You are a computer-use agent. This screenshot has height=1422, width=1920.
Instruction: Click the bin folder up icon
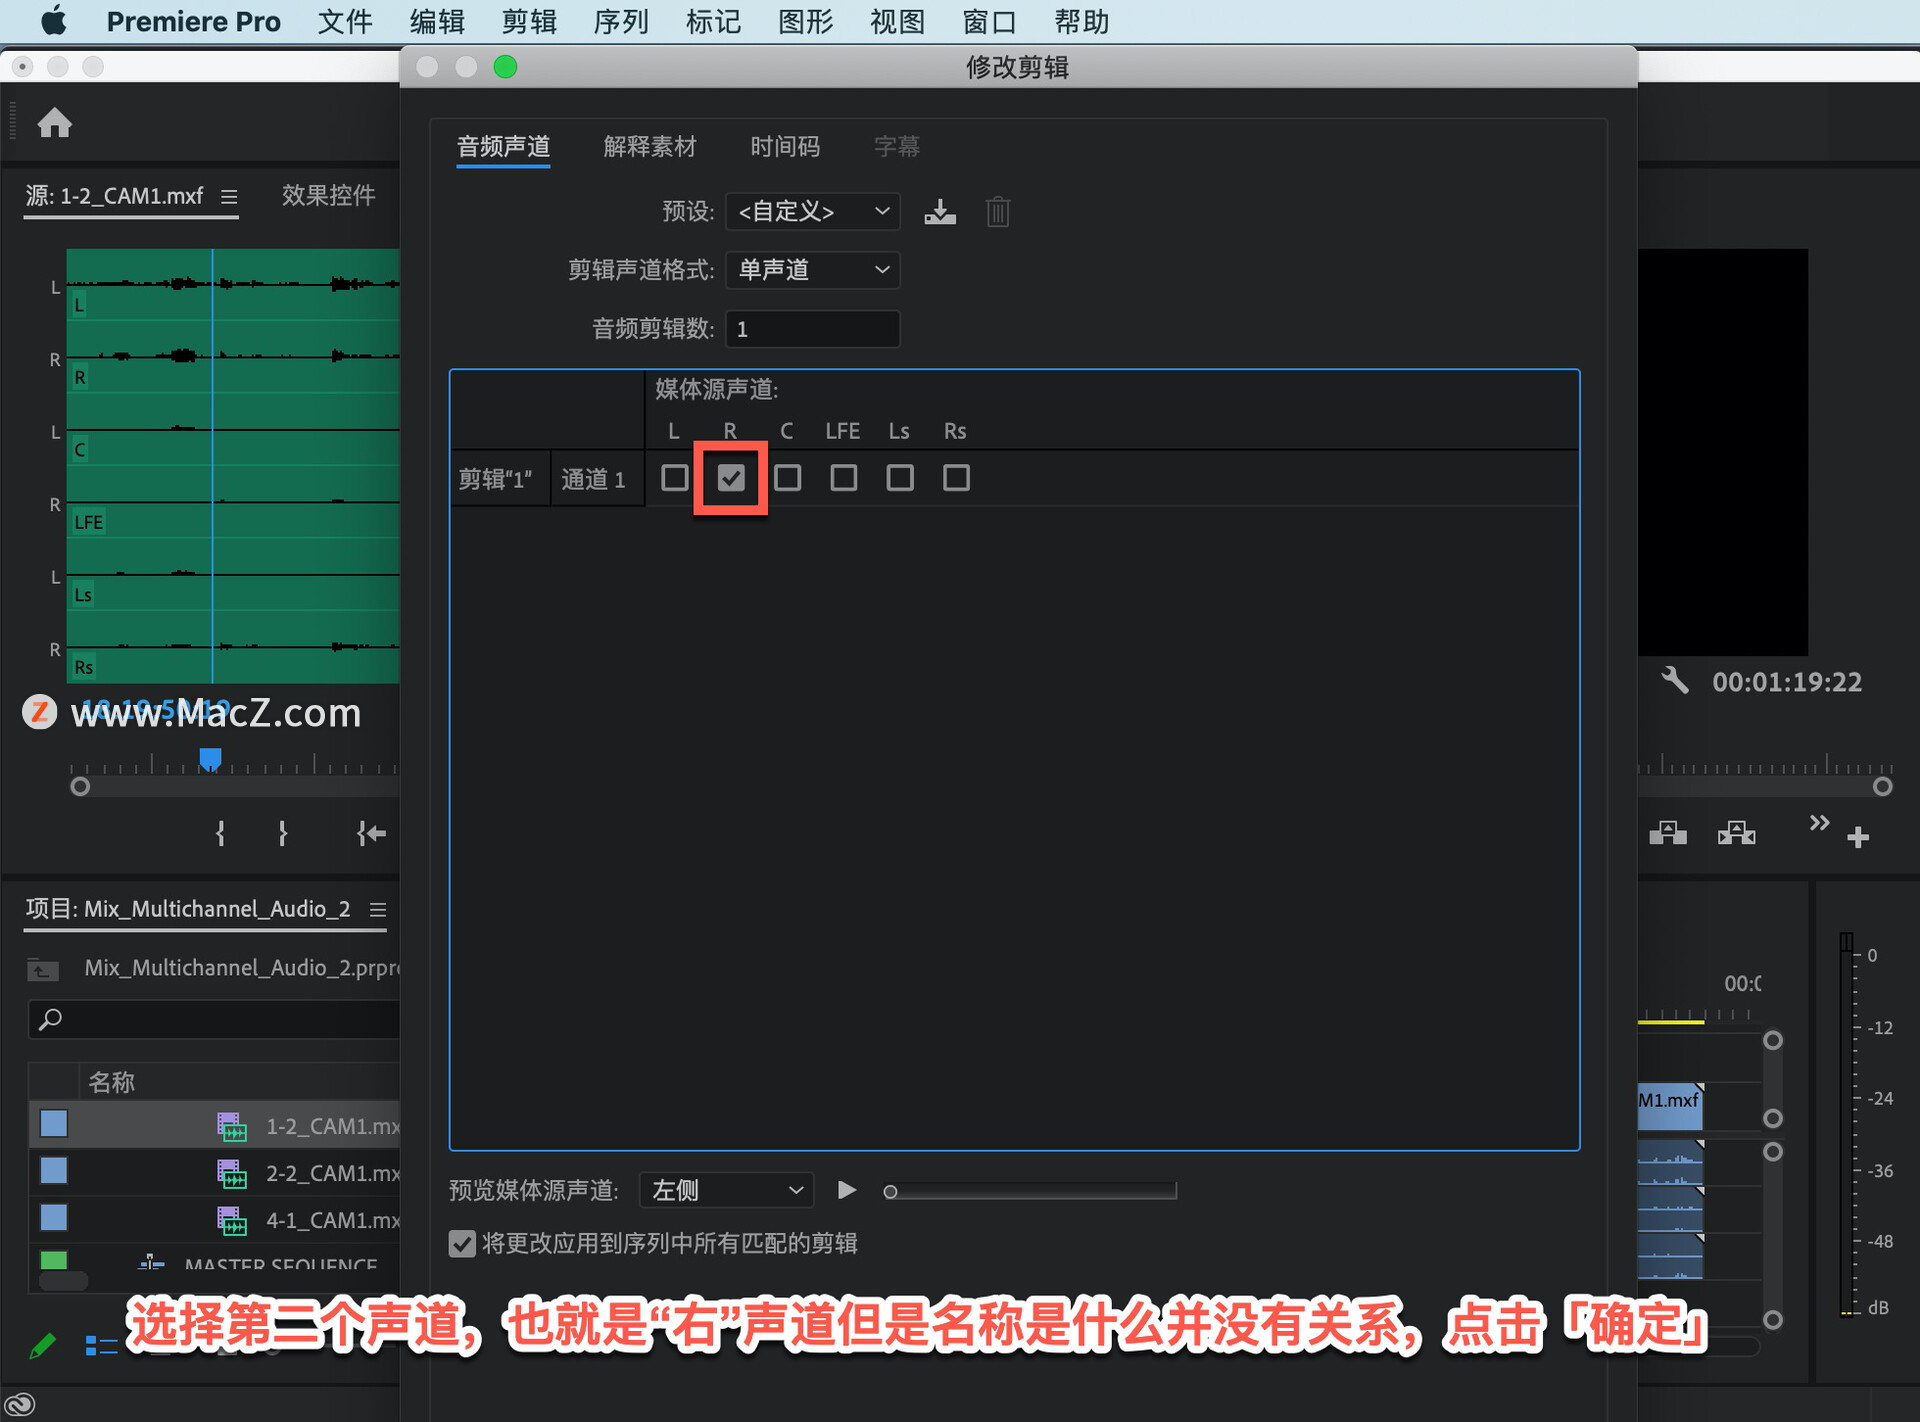43,969
